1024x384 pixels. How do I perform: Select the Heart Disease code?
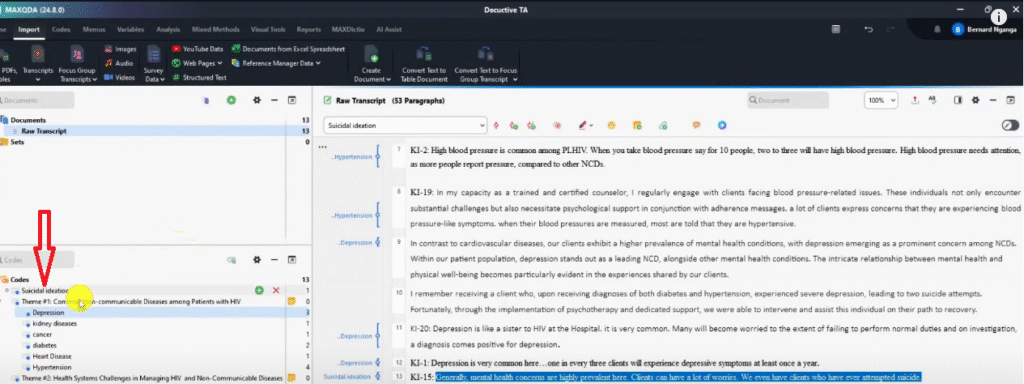(52, 357)
